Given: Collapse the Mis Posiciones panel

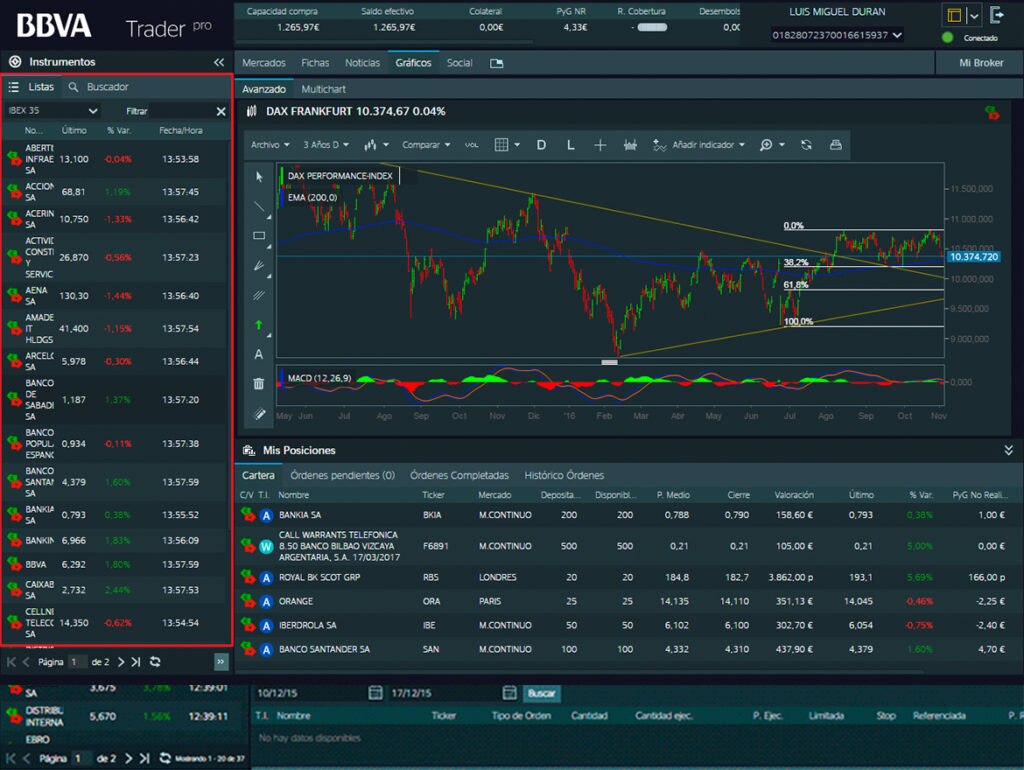Looking at the screenshot, I should 1008,450.
